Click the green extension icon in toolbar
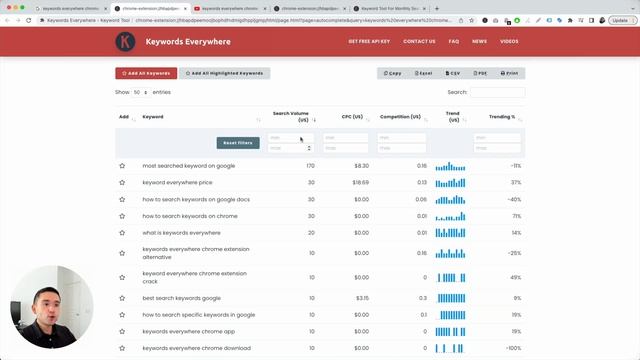The image size is (640, 360). point(517,20)
